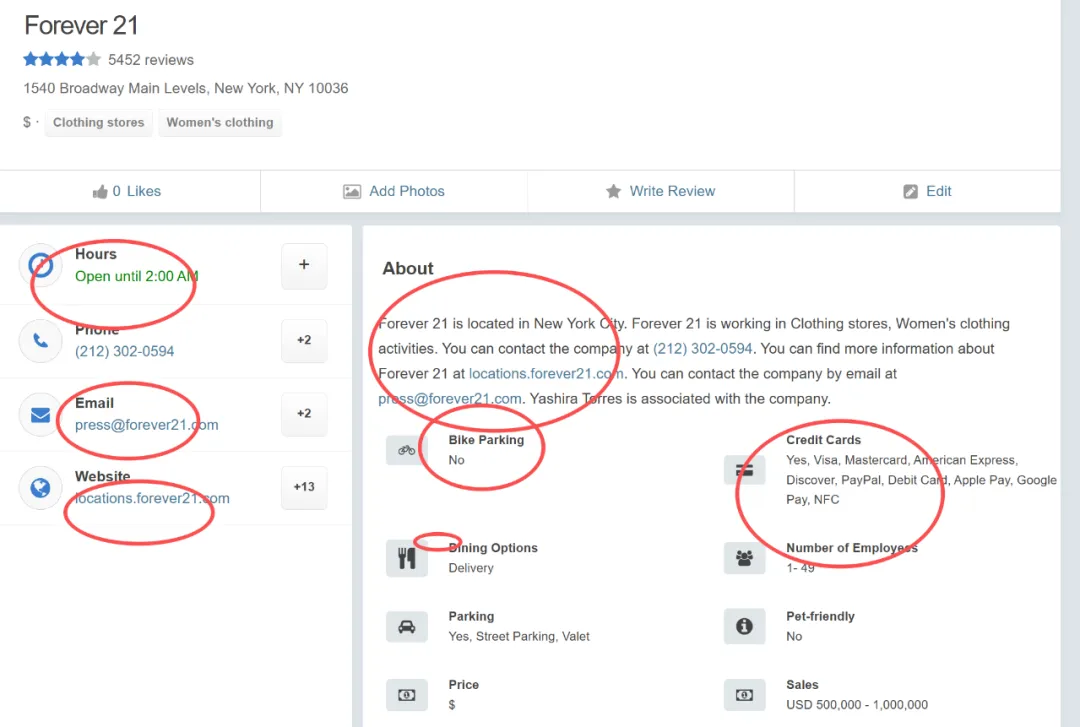1080x727 pixels.
Task: Click the 1540 Broadway address line
Action: [x=186, y=88]
